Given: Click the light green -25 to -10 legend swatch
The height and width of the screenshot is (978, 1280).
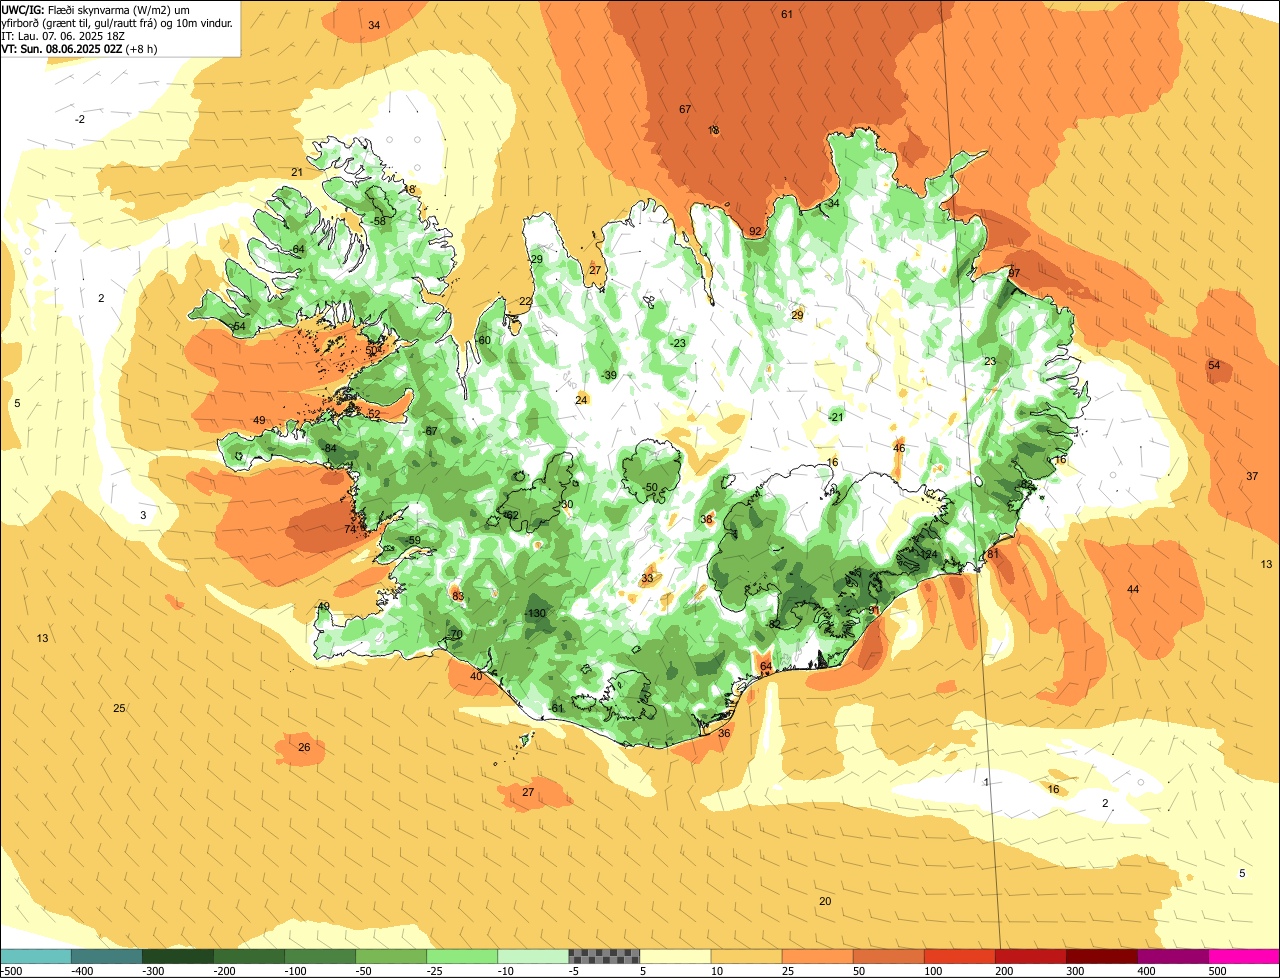Looking at the screenshot, I should click(462, 956).
